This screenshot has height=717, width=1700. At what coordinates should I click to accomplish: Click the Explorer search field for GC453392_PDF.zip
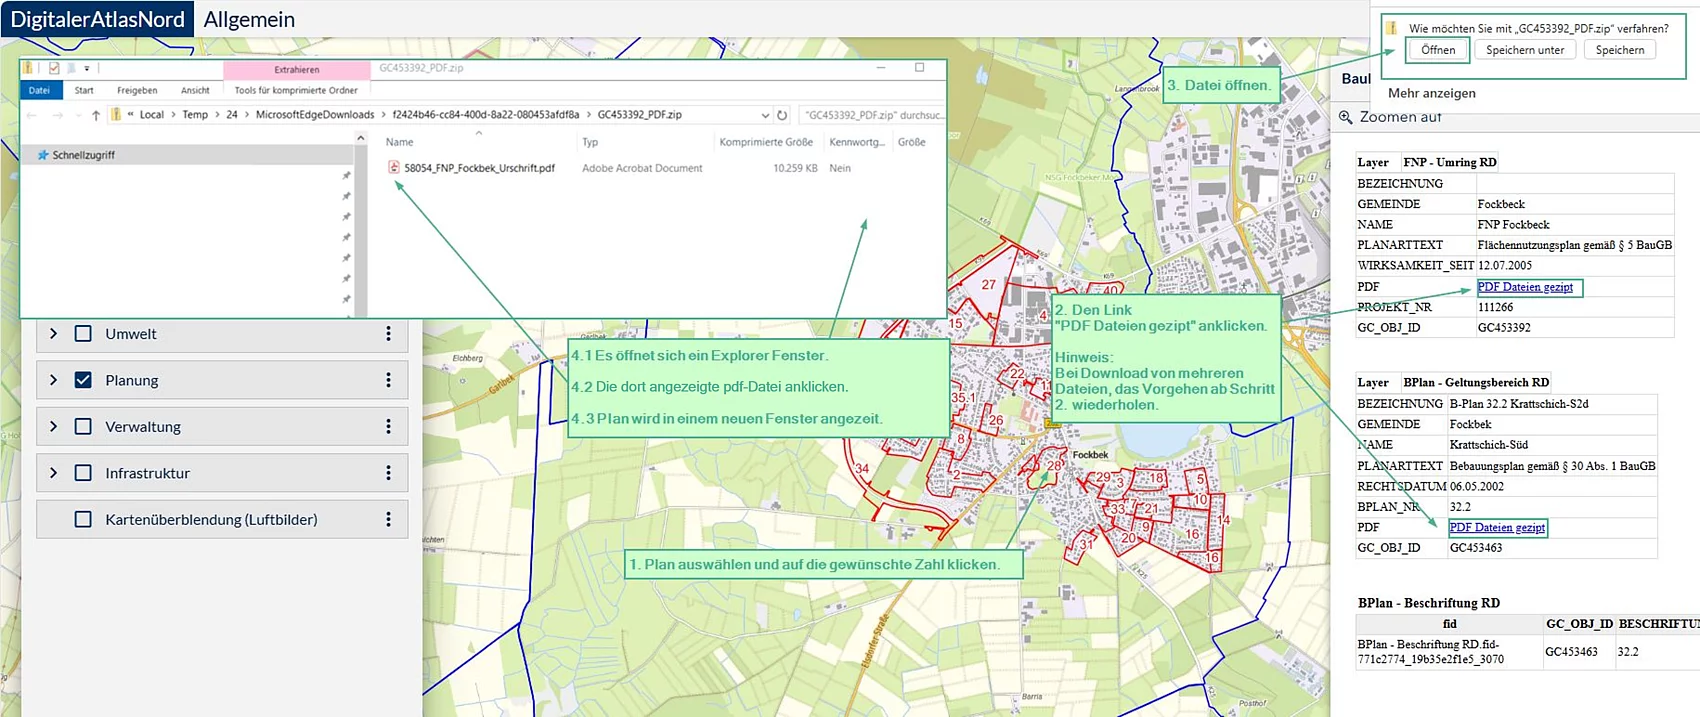(x=871, y=115)
